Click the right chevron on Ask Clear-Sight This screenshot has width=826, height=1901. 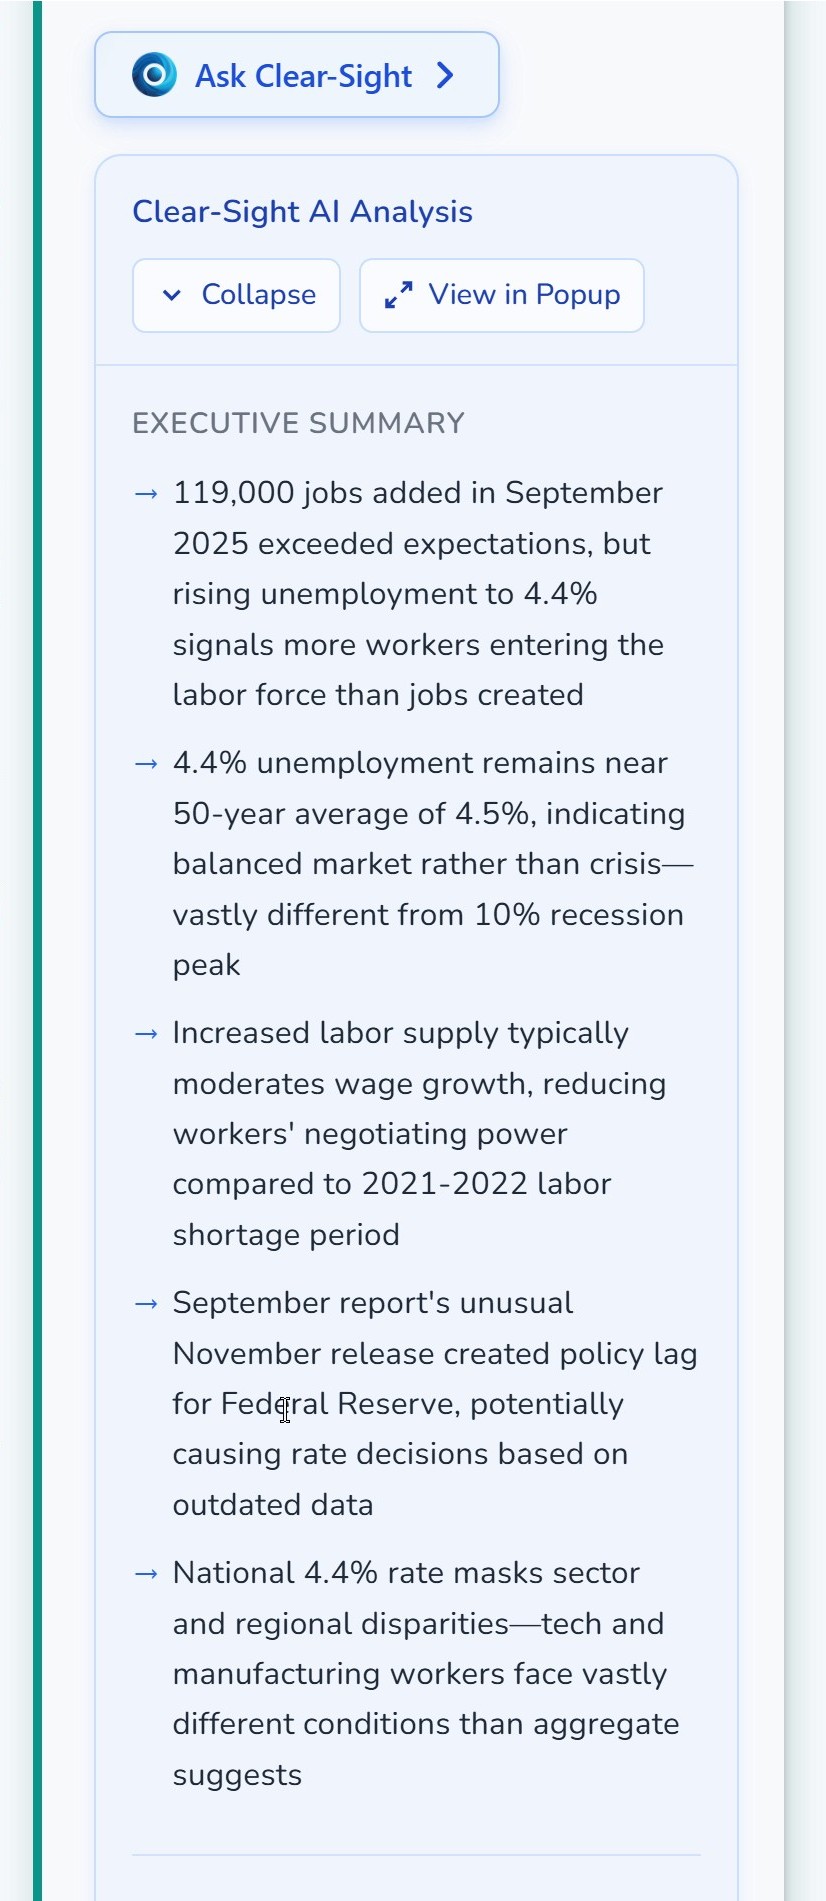pyautogui.click(x=446, y=75)
